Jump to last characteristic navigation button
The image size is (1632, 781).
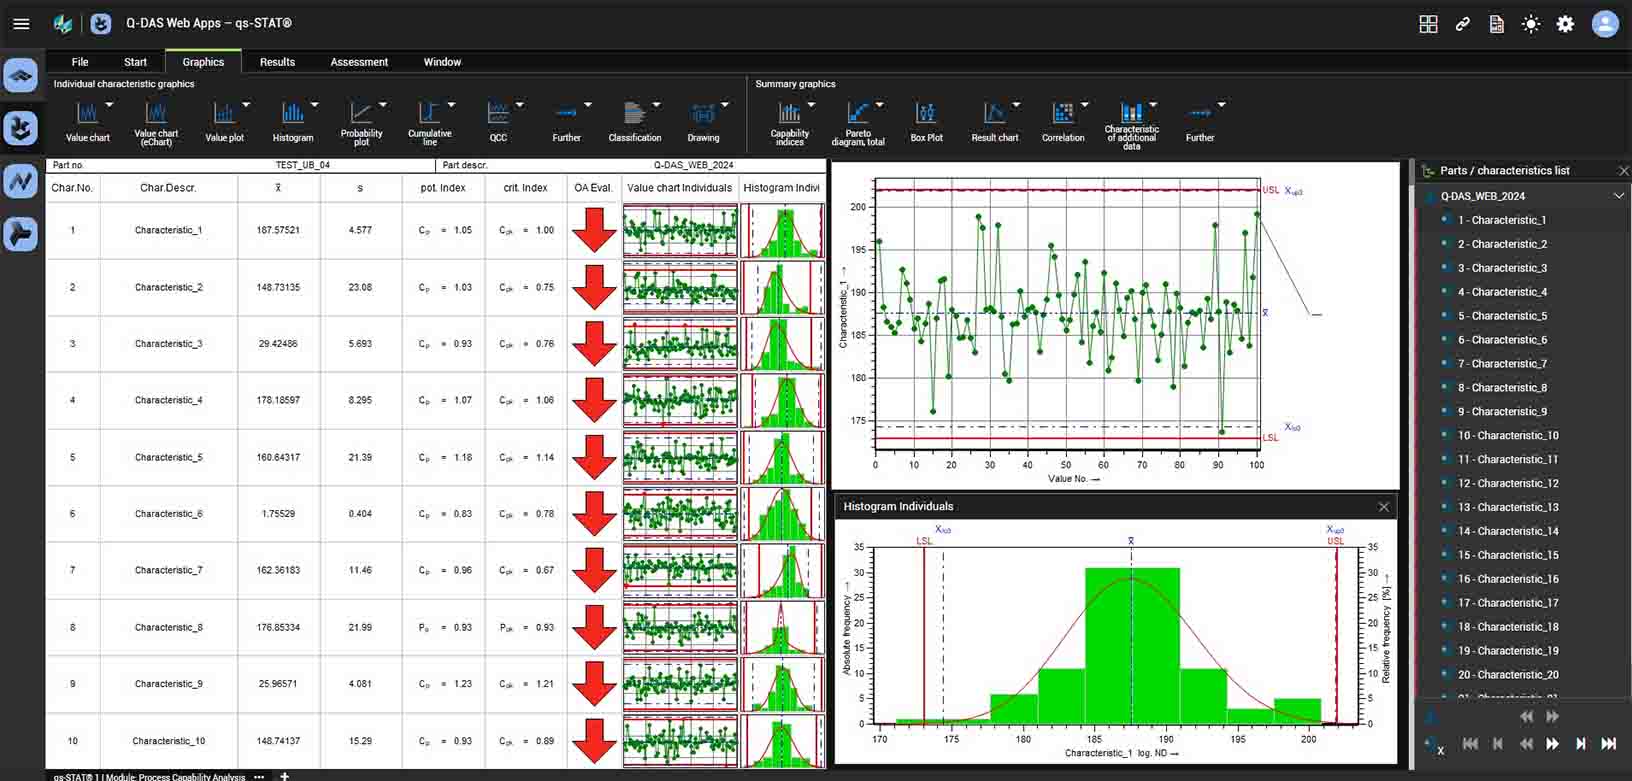(1608, 743)
